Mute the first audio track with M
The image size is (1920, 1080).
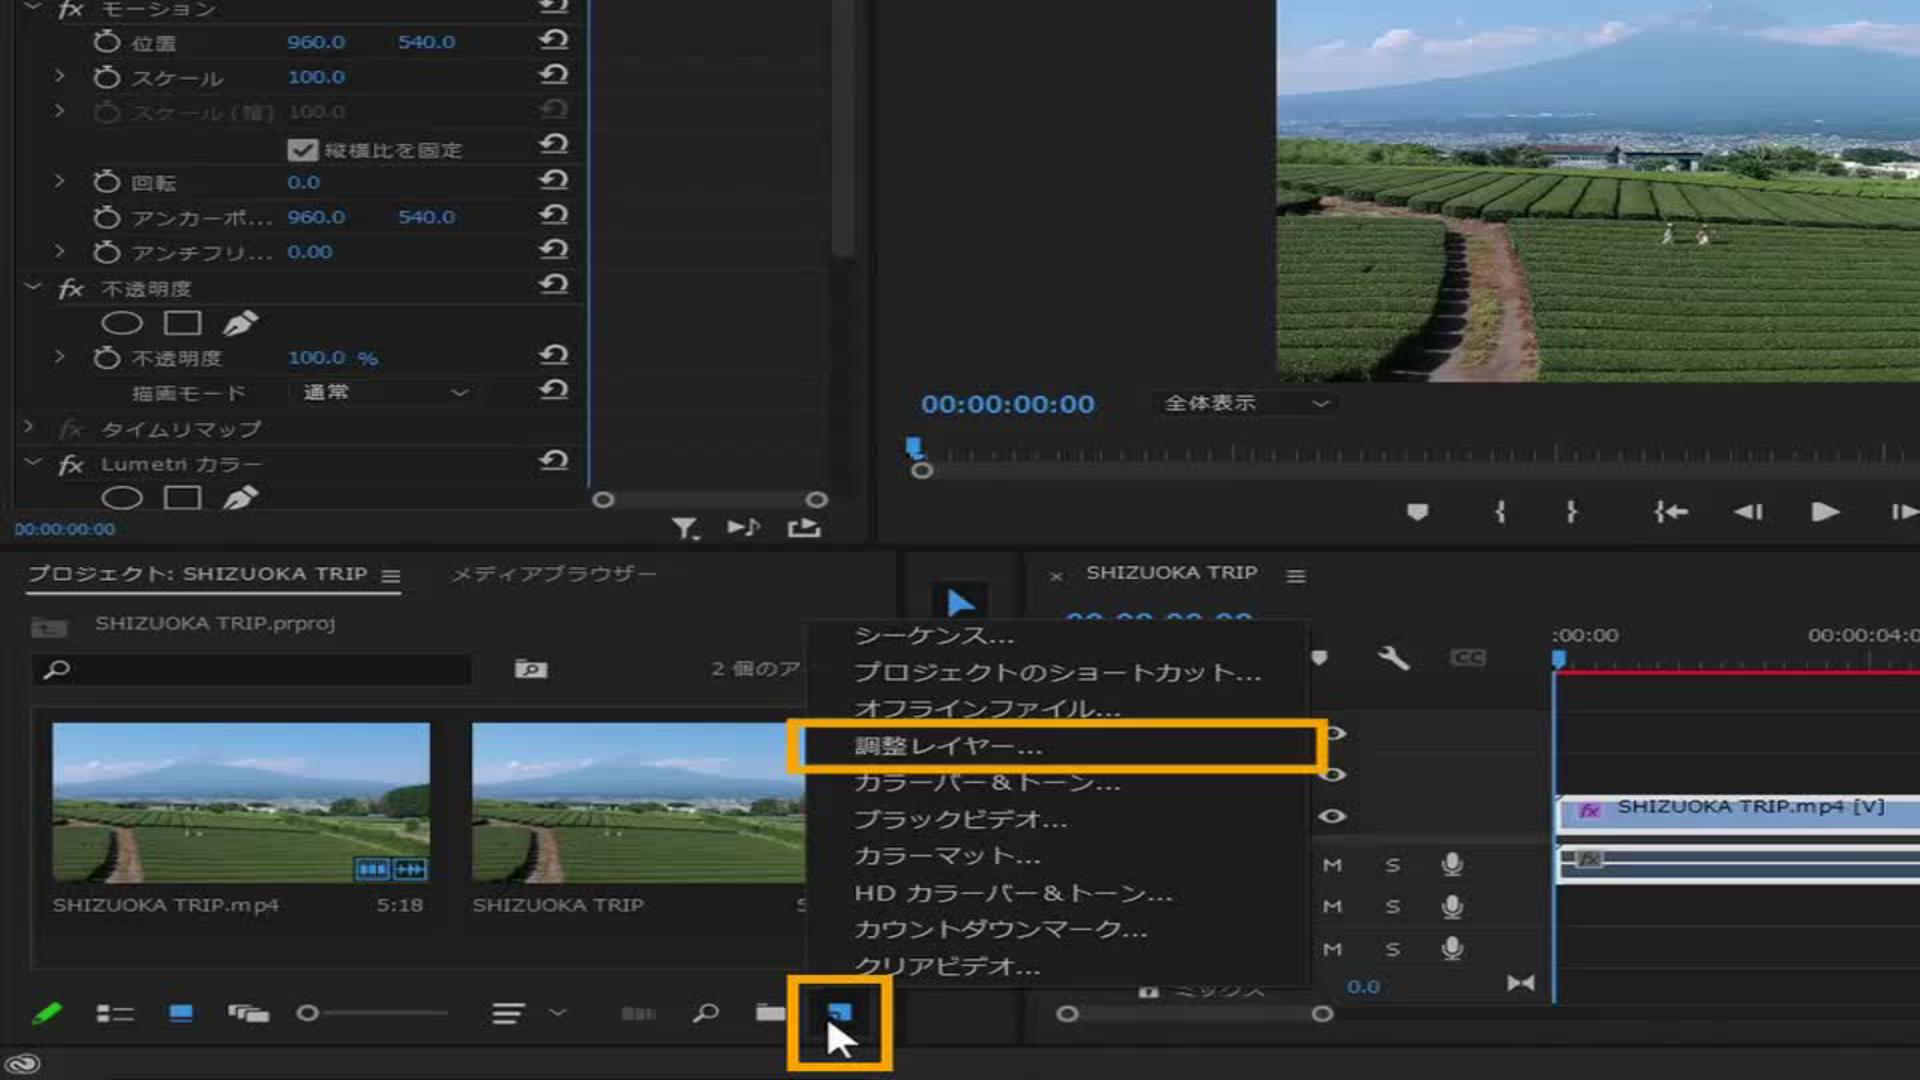click(1332, 865)
